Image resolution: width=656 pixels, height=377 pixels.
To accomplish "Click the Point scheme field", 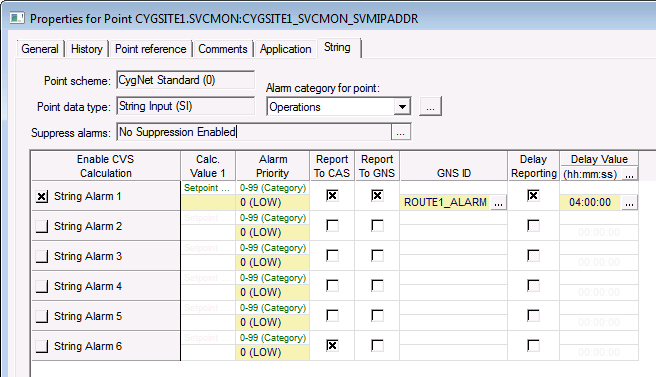I will coord(185,80).
